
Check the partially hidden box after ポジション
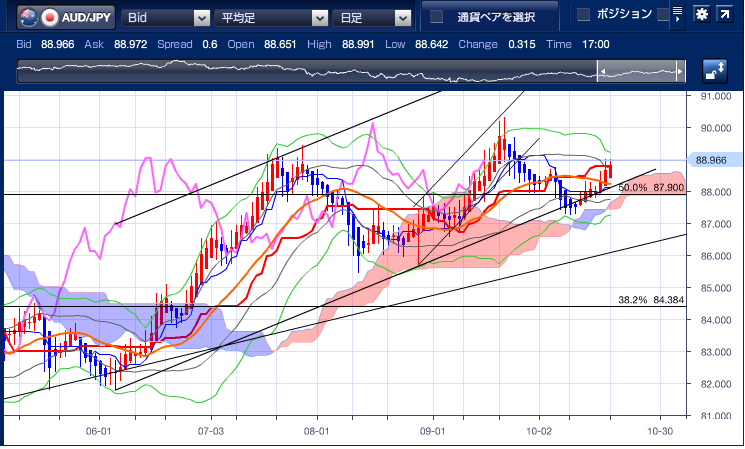662,14
